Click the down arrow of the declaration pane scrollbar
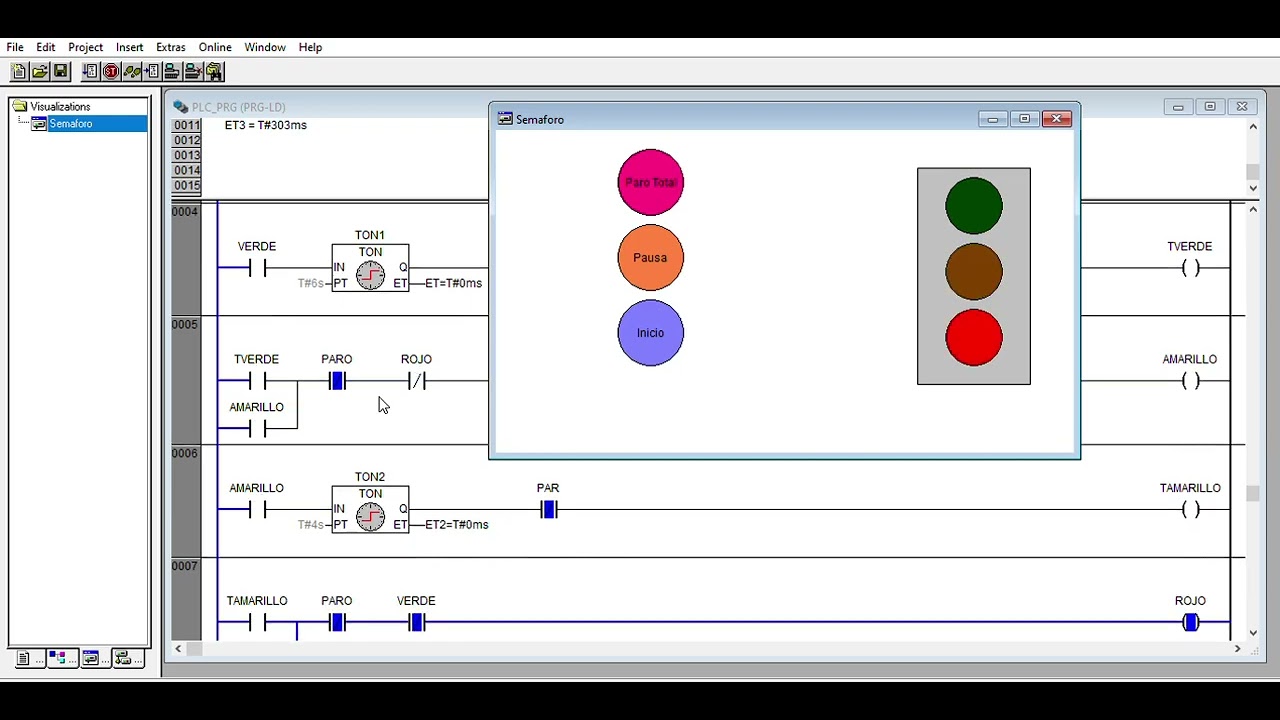 1253,187
